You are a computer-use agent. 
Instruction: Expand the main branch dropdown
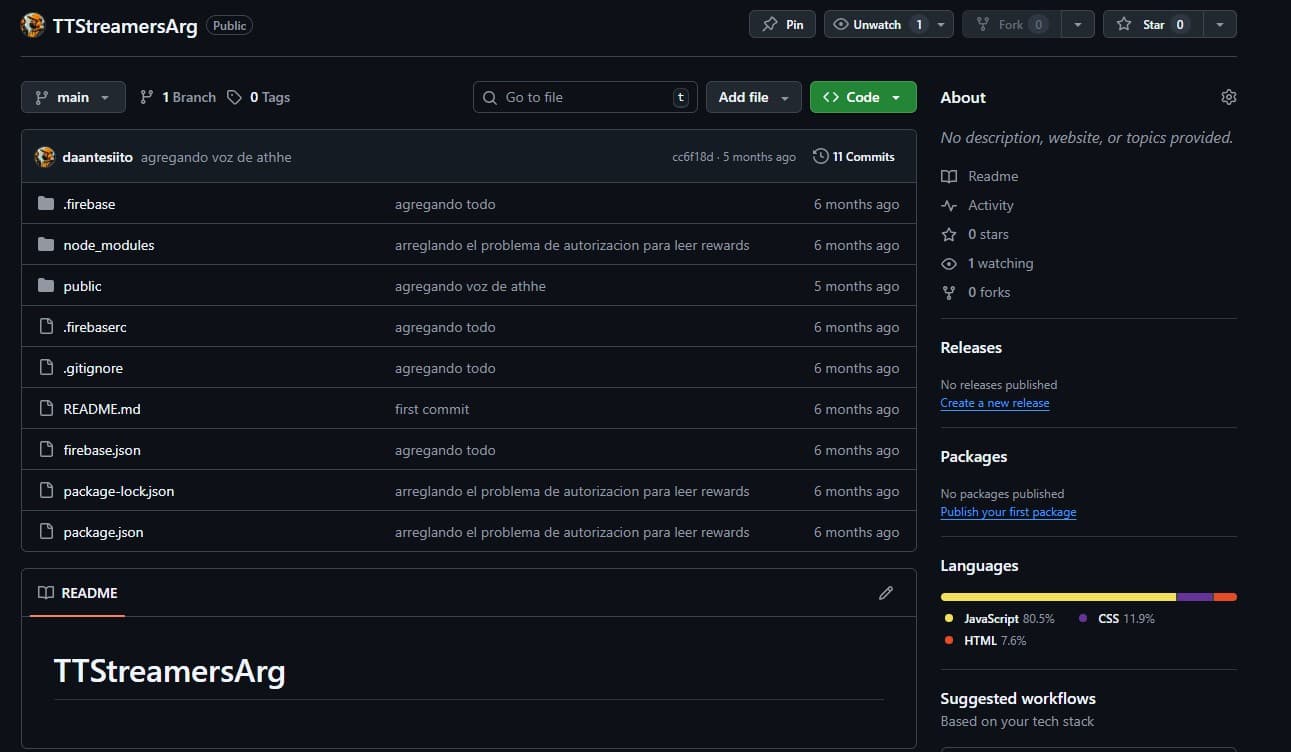[x=73, y=97]
